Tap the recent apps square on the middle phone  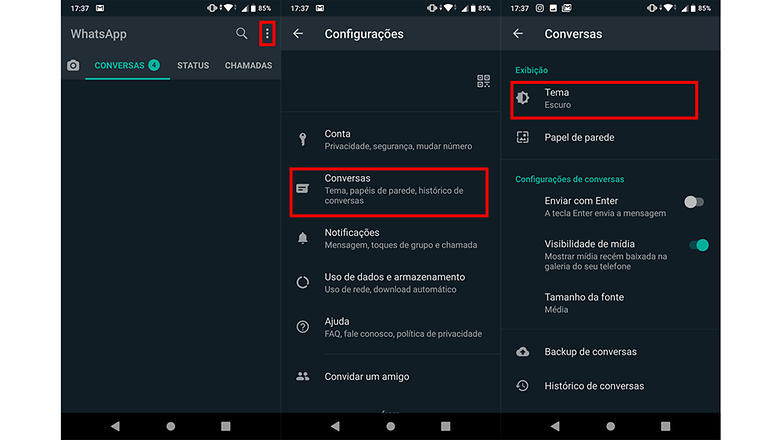point(446,426)
